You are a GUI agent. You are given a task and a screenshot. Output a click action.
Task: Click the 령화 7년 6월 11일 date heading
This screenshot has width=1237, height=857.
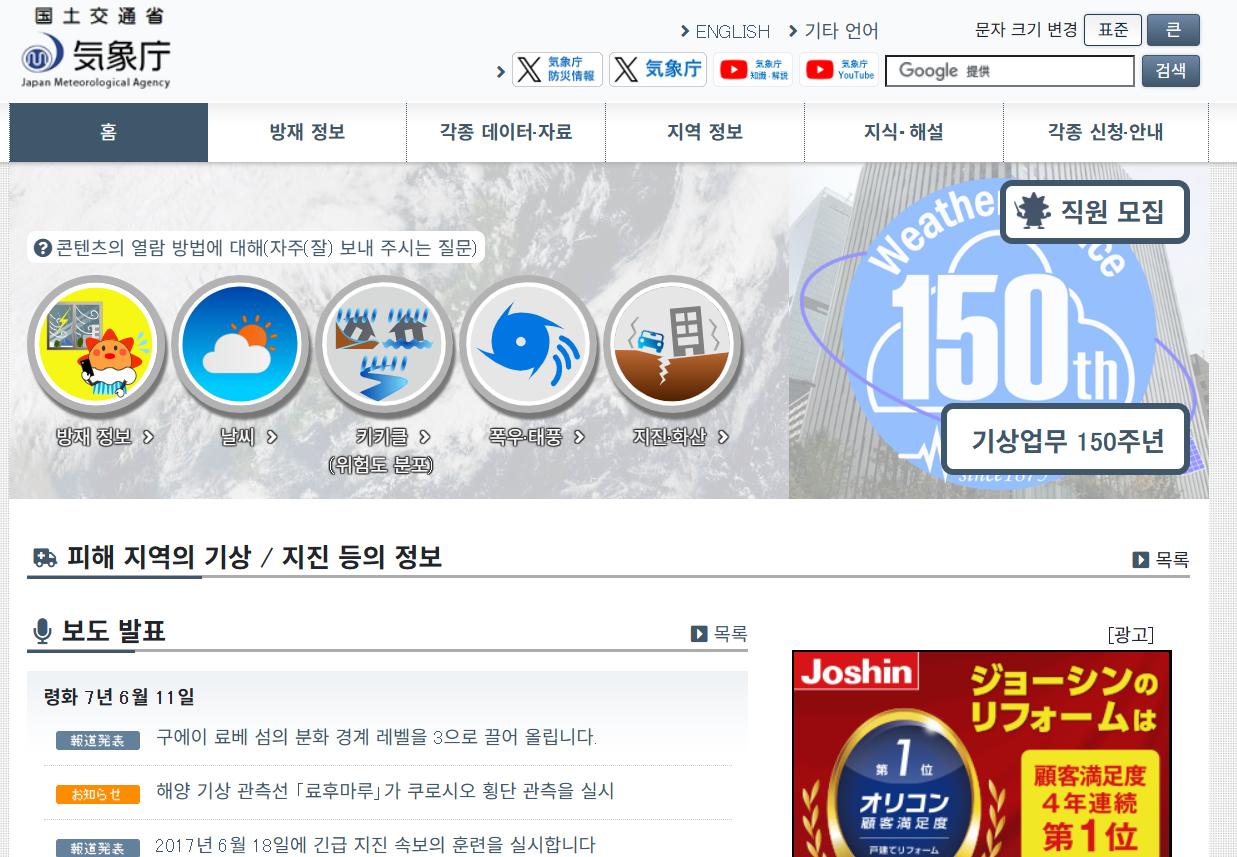119,696
